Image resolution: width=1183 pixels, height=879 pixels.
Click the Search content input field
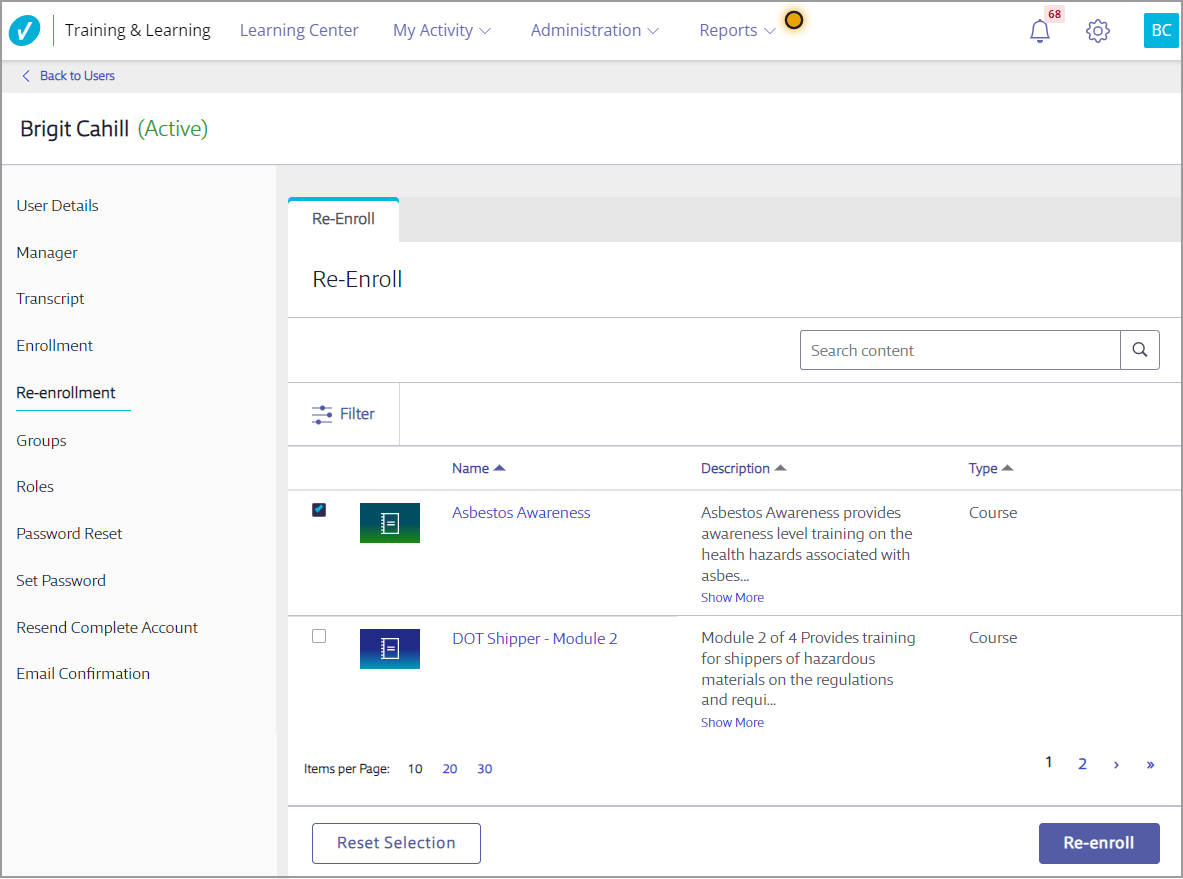click(x=960, y=351)
